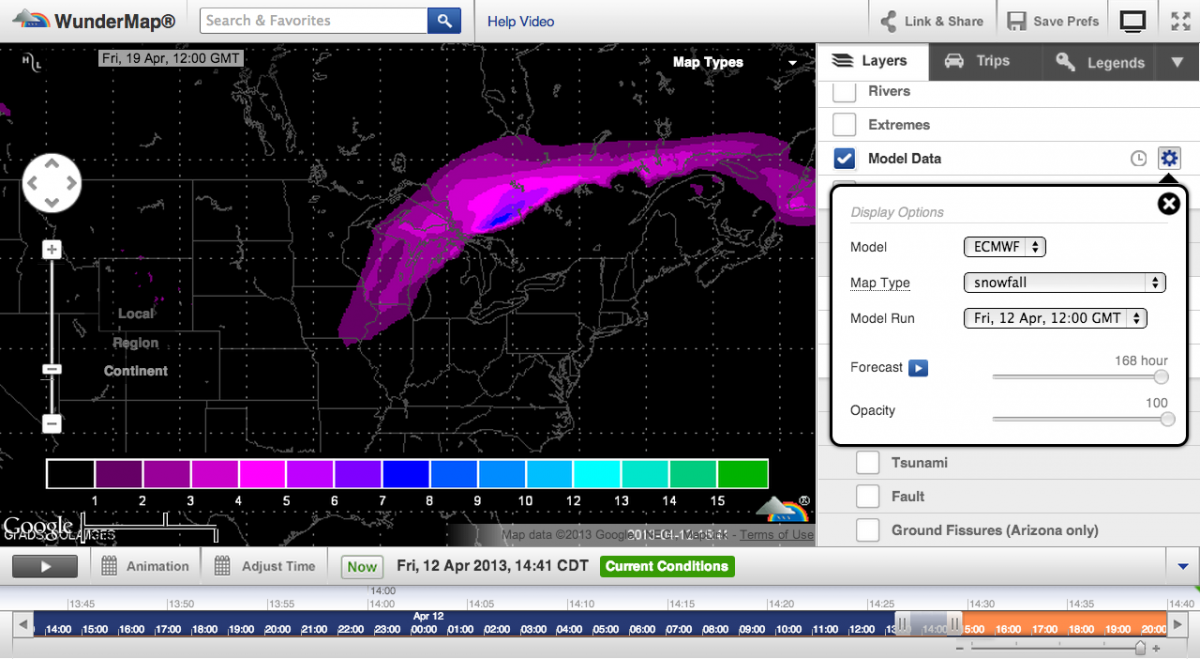Enable the Rivers layer checkbox

(x=845, y=92)
